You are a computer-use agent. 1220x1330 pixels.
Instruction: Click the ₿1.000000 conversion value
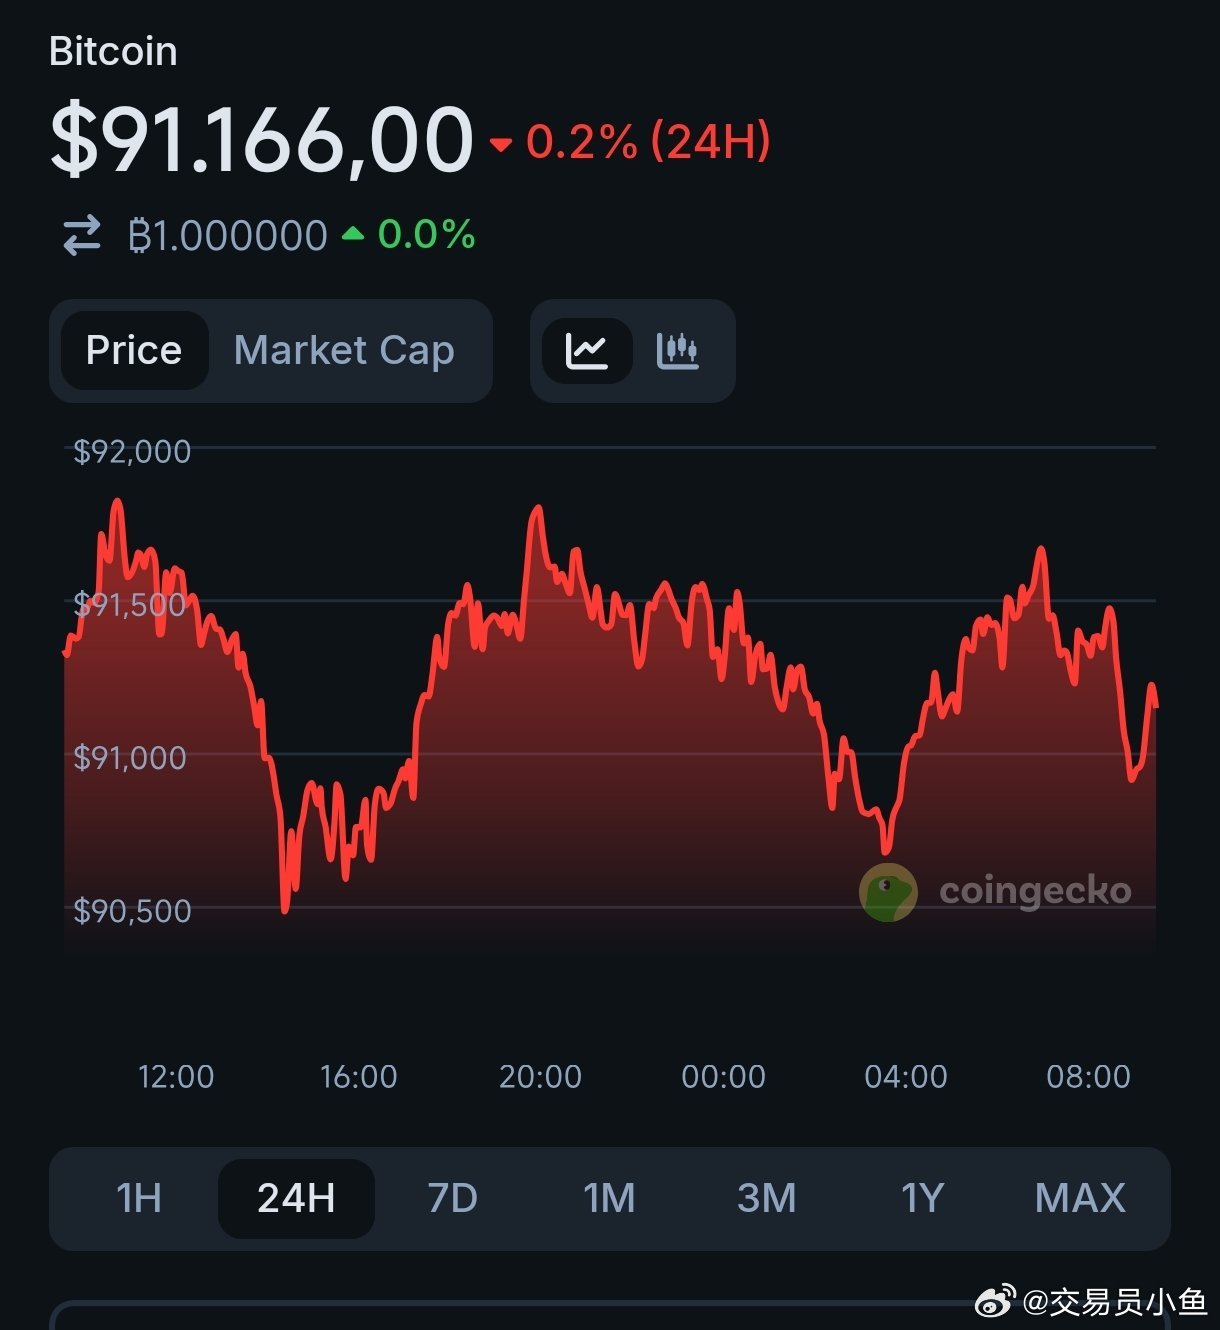pos(228,236)
